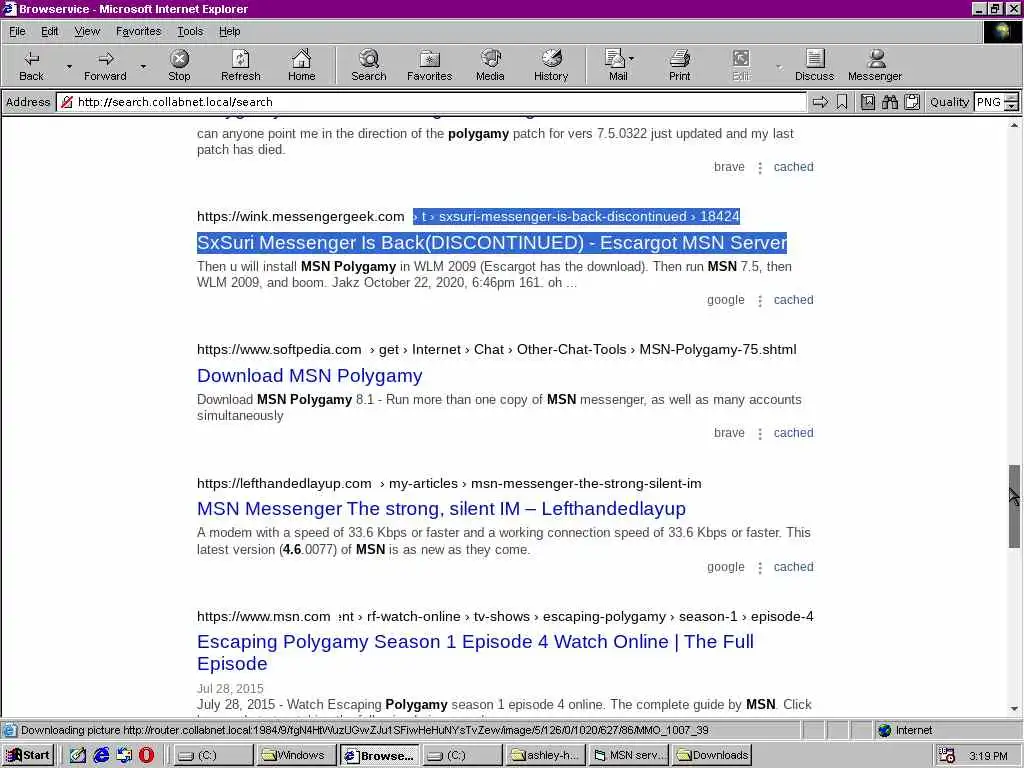Screen dimensions: 1024x768
Task: Click the binoculars find icon
Action: click(x=889, y=102)
